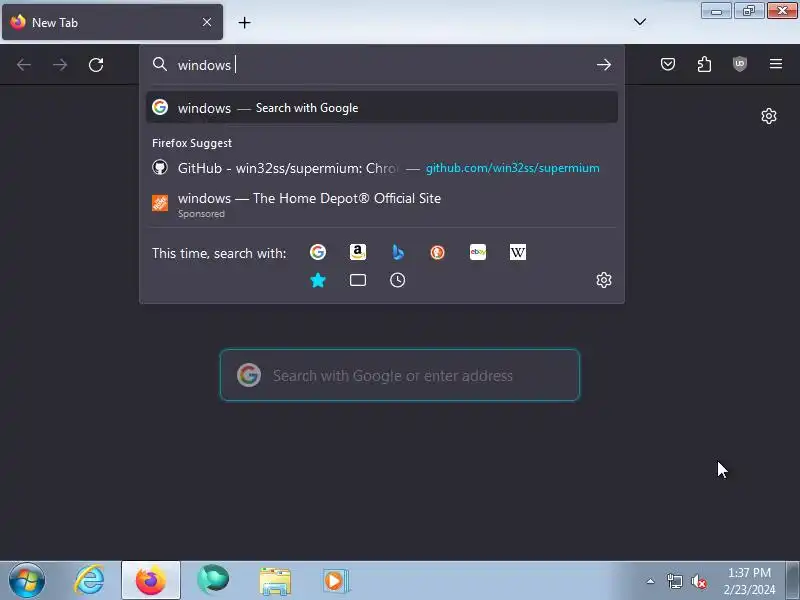This screenshot has height=600, width=800.
Task: Close the New Tab tab
Action: 207,22
